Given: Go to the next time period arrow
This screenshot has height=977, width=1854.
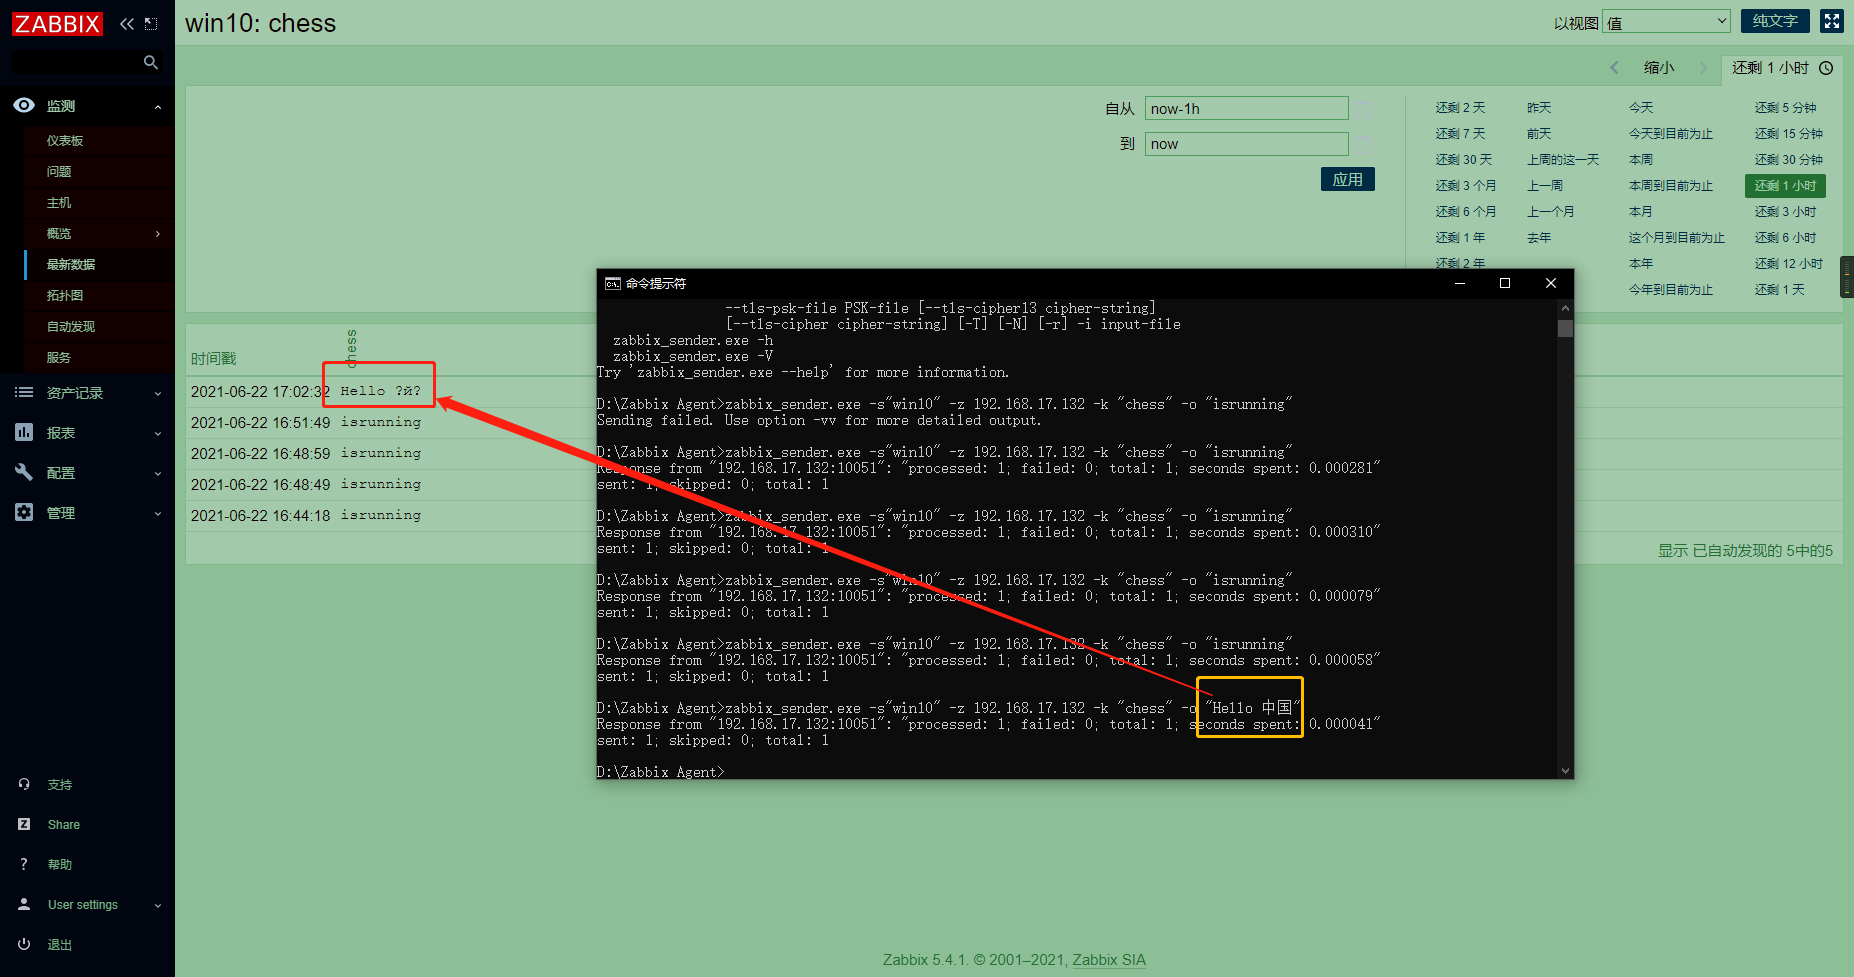Looking at the screenshot, I should [x=1703, y=68].
